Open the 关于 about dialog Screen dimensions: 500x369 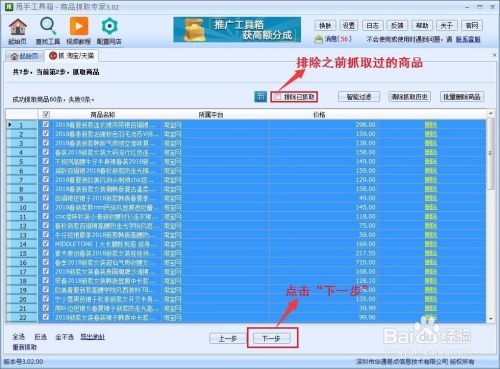tap(446, 25)
